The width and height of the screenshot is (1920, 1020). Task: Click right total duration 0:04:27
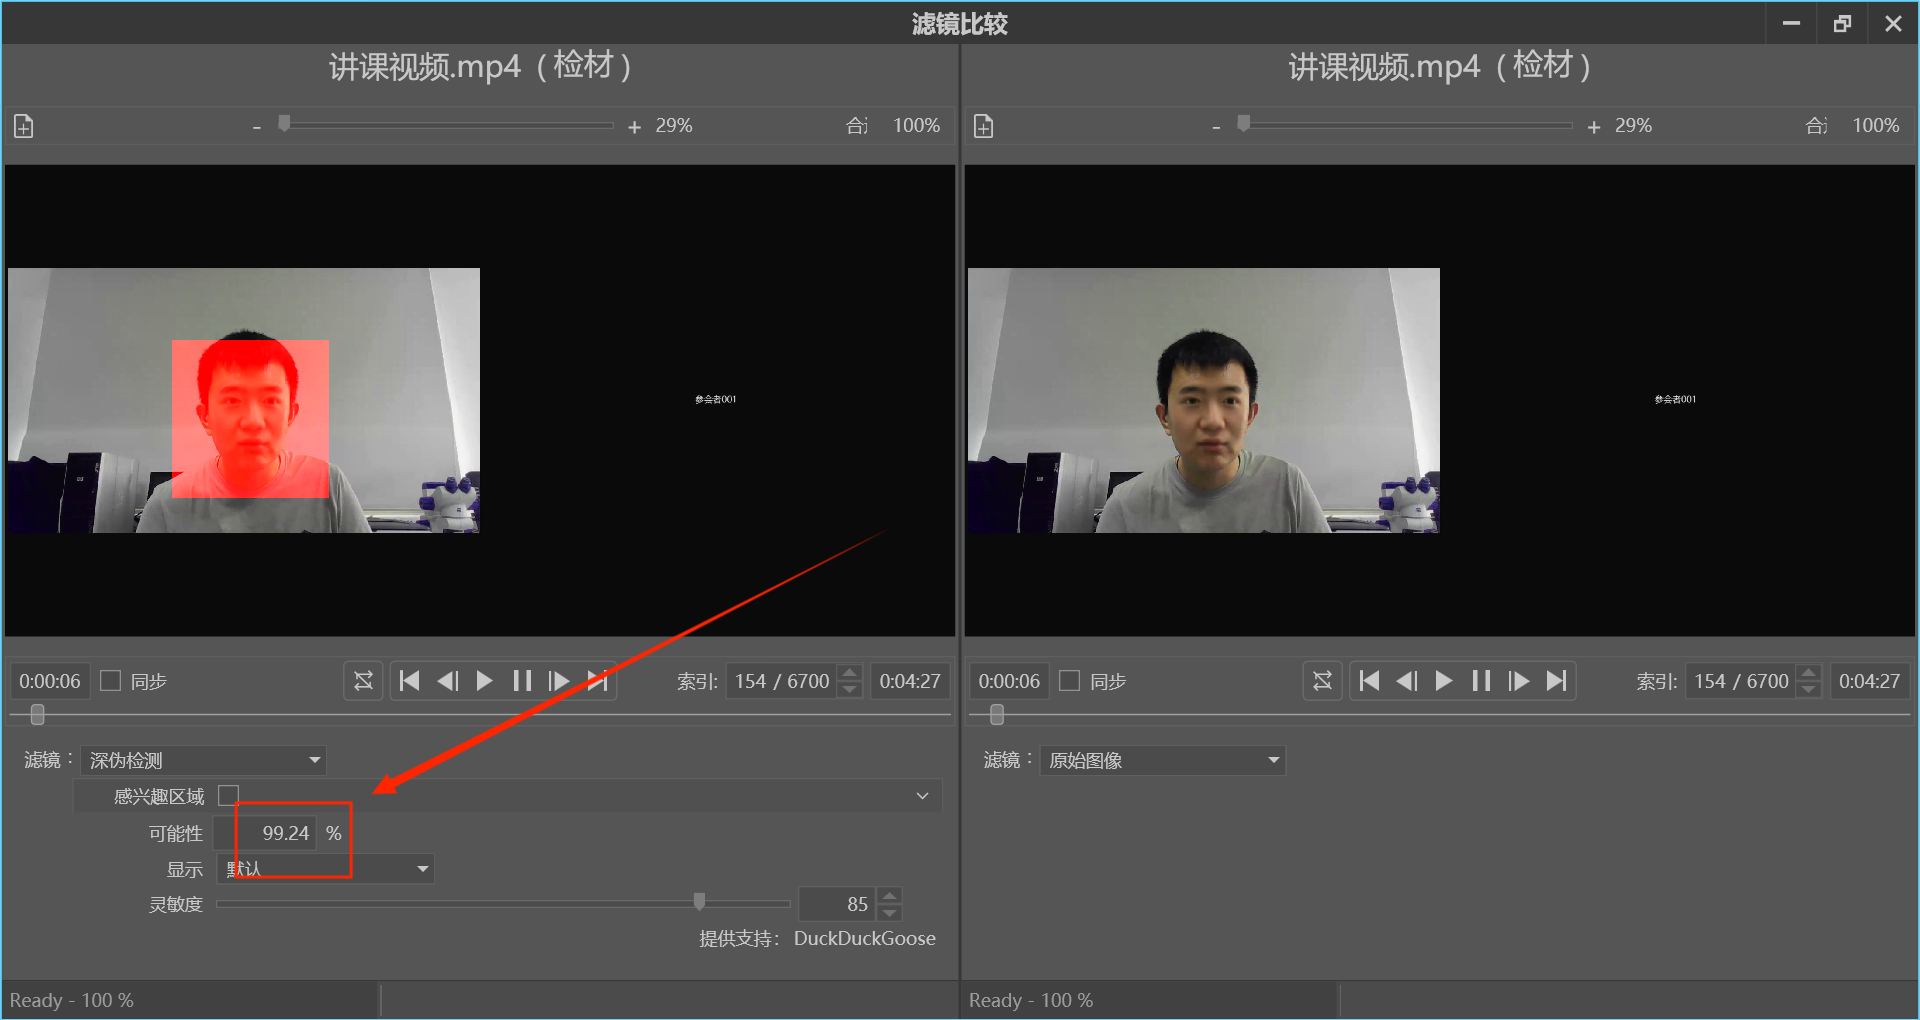click(x=1869, y=681)
